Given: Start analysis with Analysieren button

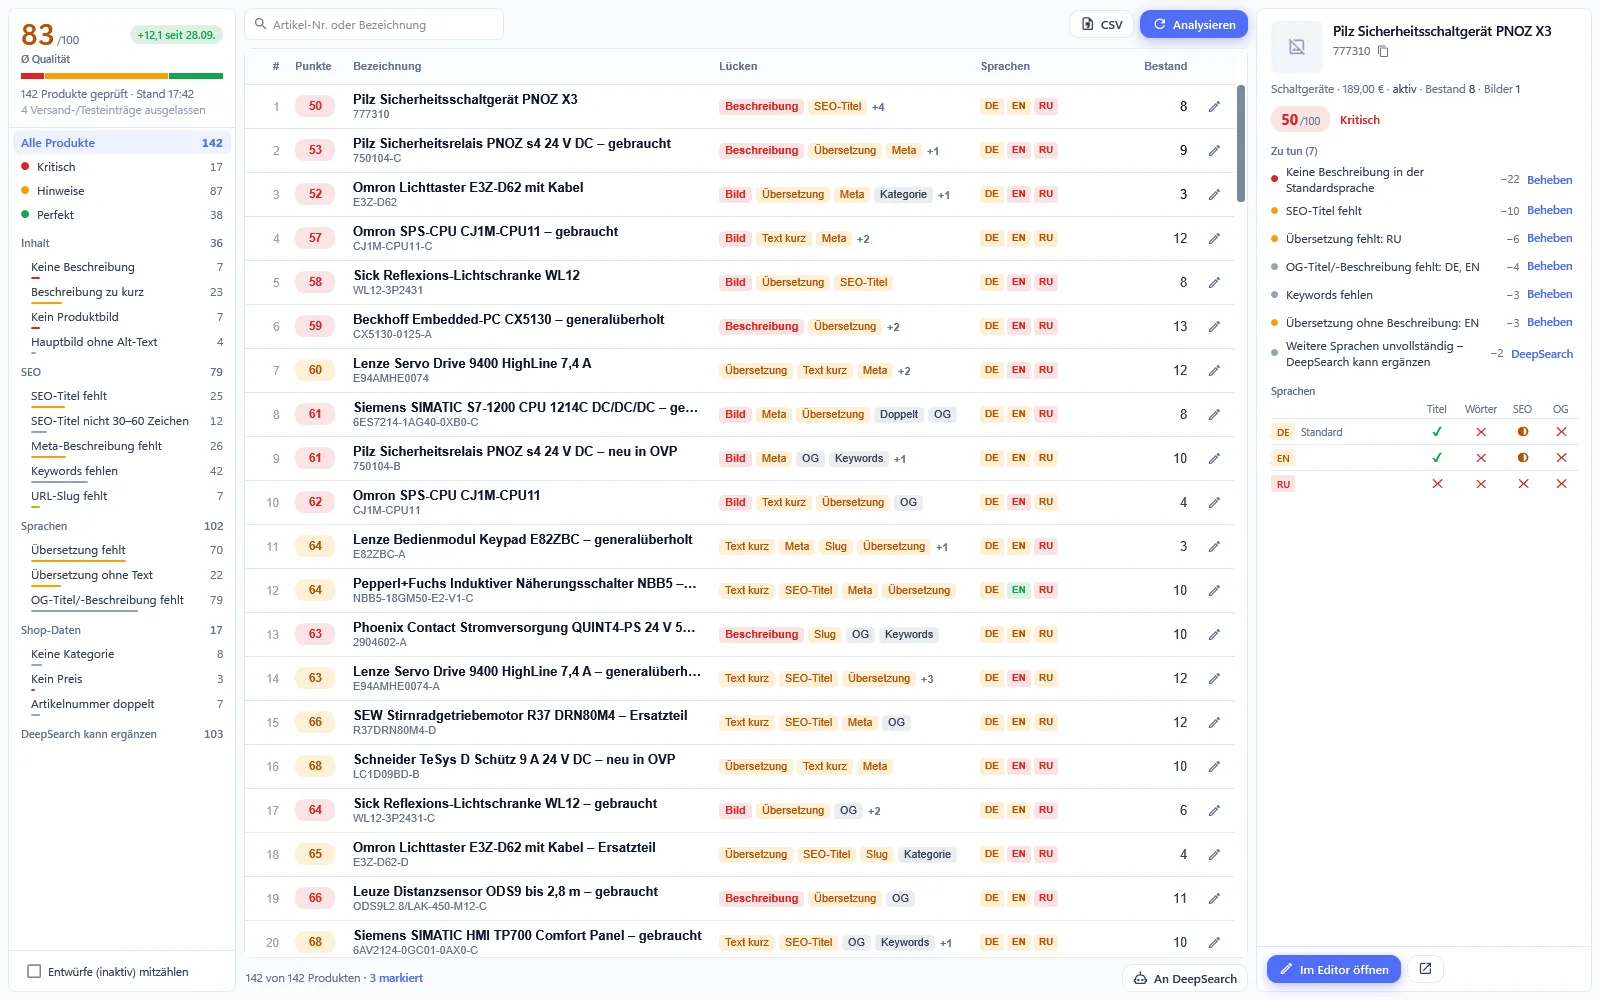Looking at the screenshot, I should pos(1194,24).
